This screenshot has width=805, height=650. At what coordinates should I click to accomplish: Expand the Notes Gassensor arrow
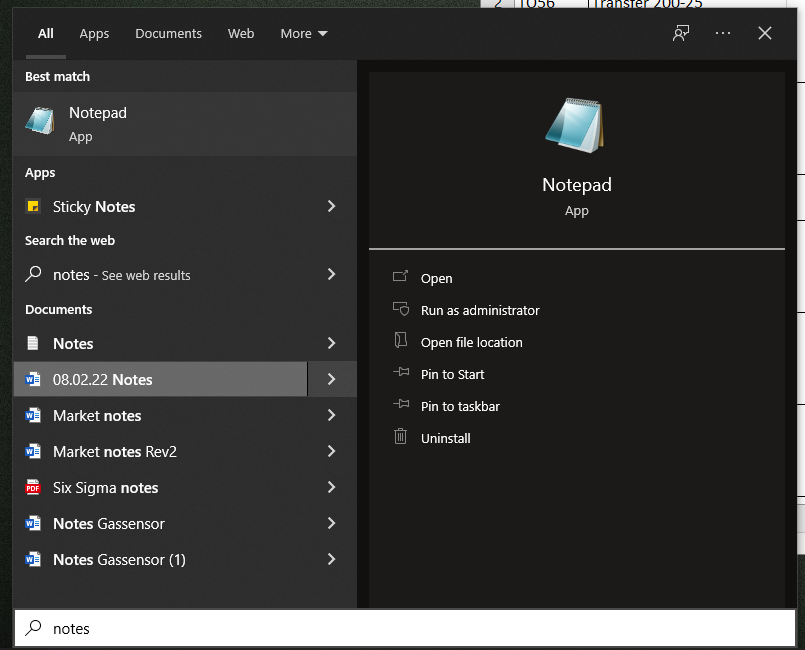(x=332, y=523)
